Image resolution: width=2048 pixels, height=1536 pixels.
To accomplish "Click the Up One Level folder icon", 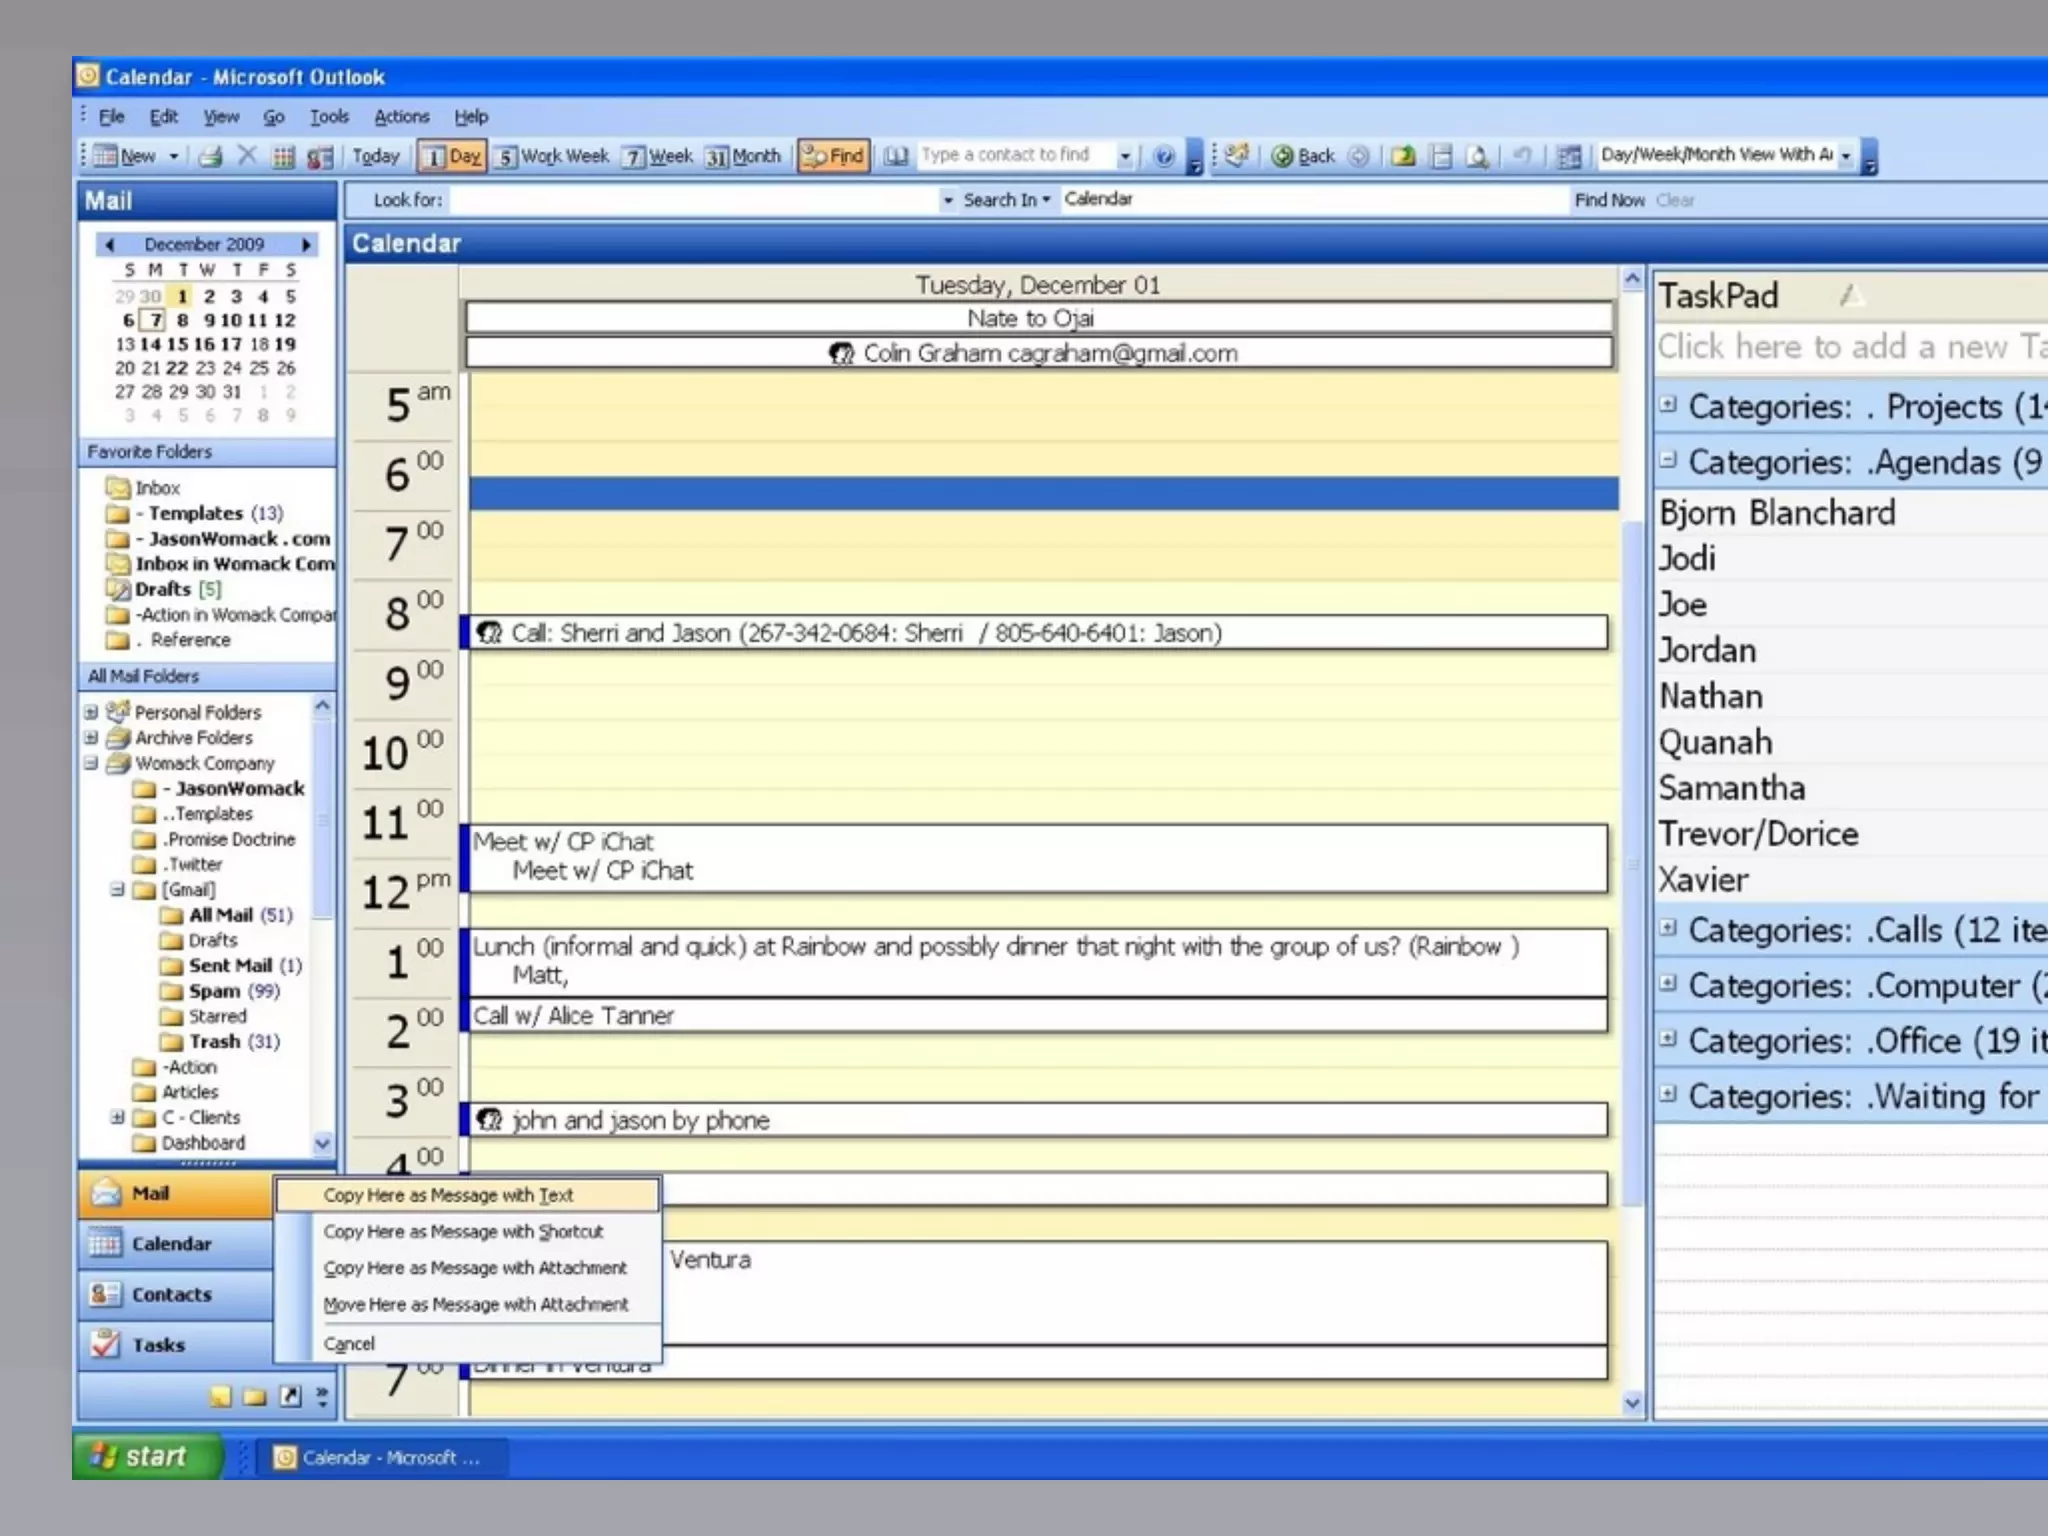I will coord(1403,156).
